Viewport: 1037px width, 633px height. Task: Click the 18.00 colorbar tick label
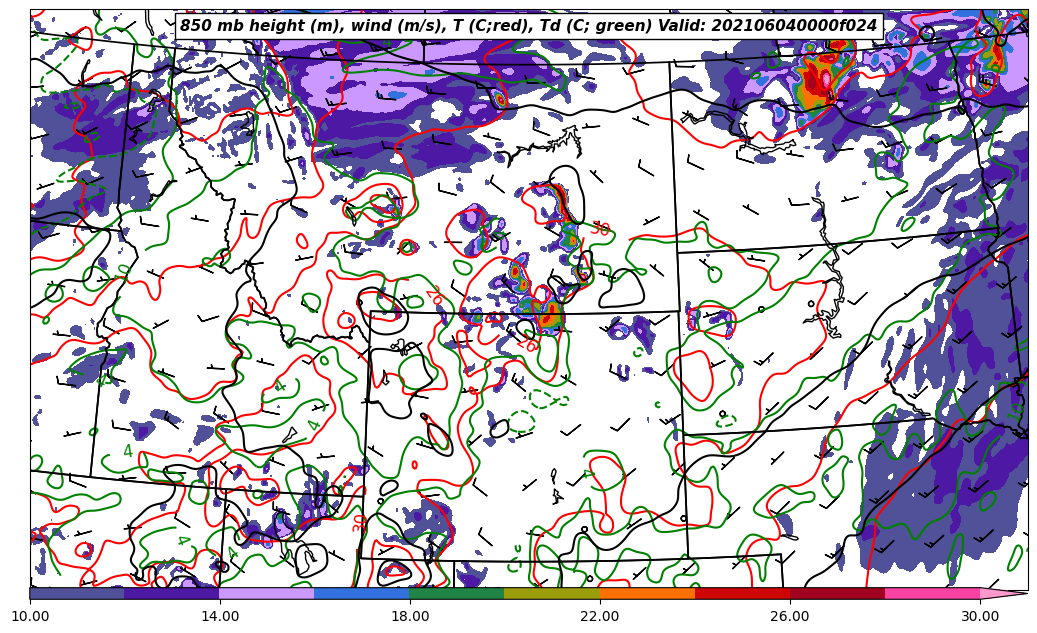(409, 616)
